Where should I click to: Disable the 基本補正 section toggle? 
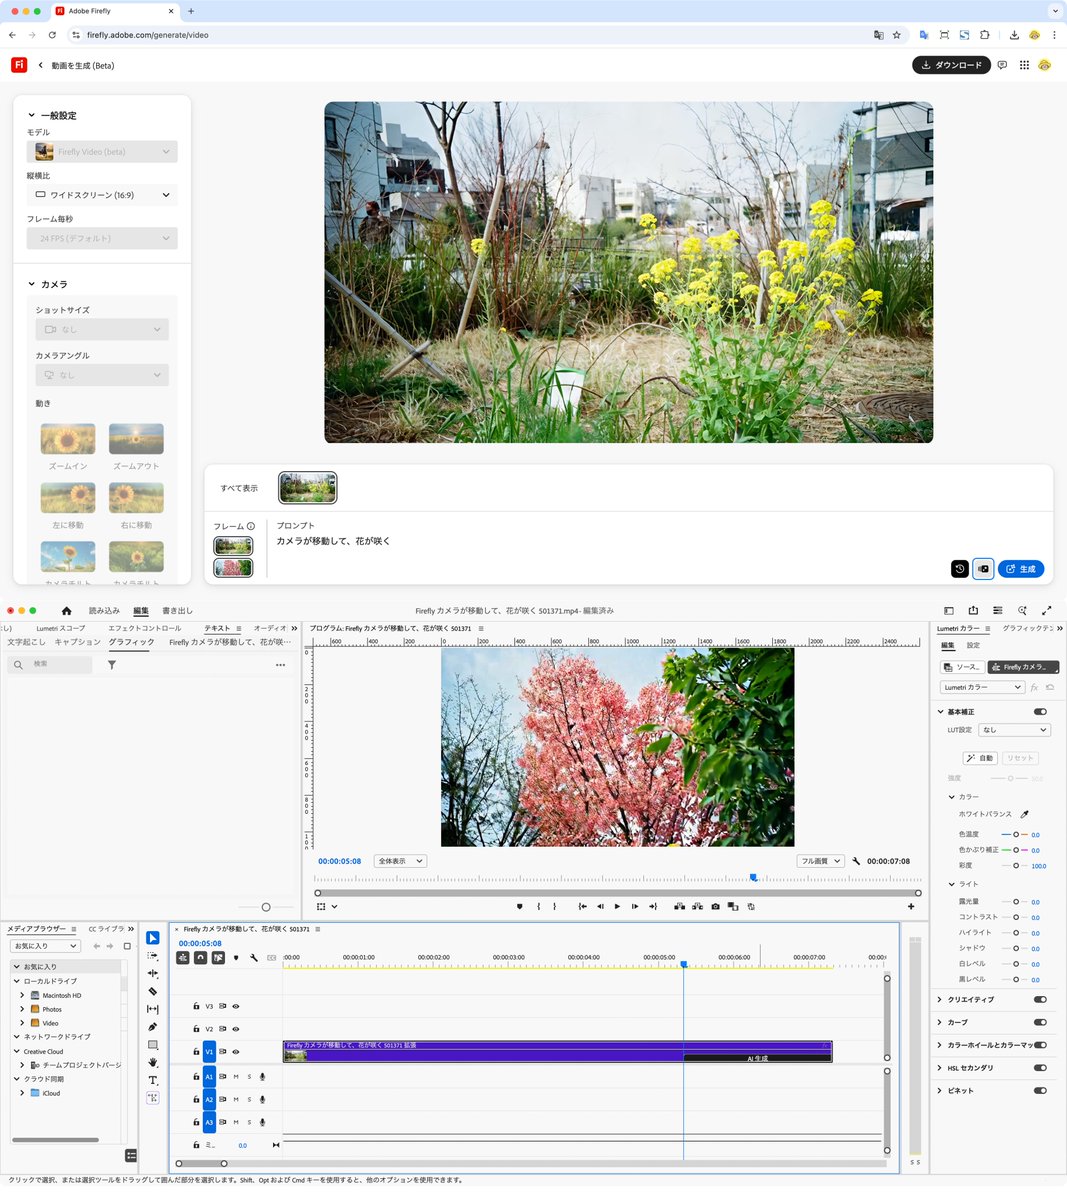(x=1040, y=712)
